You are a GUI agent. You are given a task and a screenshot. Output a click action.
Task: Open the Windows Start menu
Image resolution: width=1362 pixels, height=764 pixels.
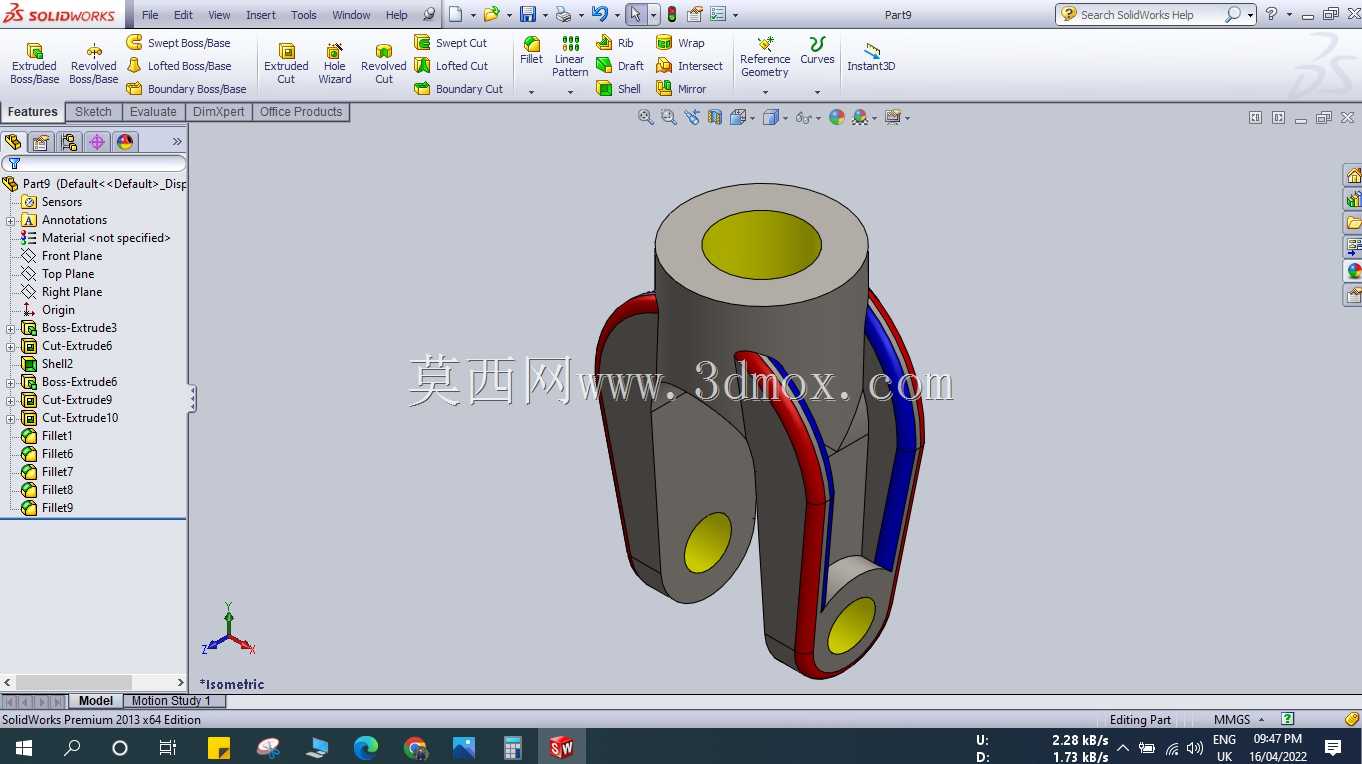24,747
